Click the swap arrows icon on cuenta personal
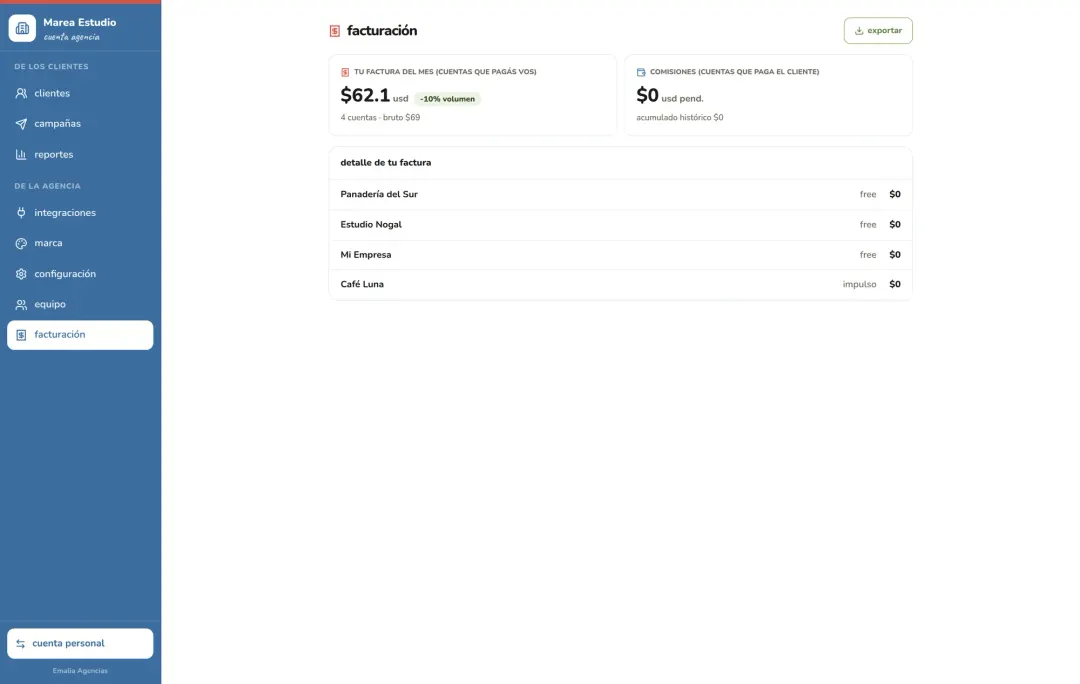 (x=21, y=643)
